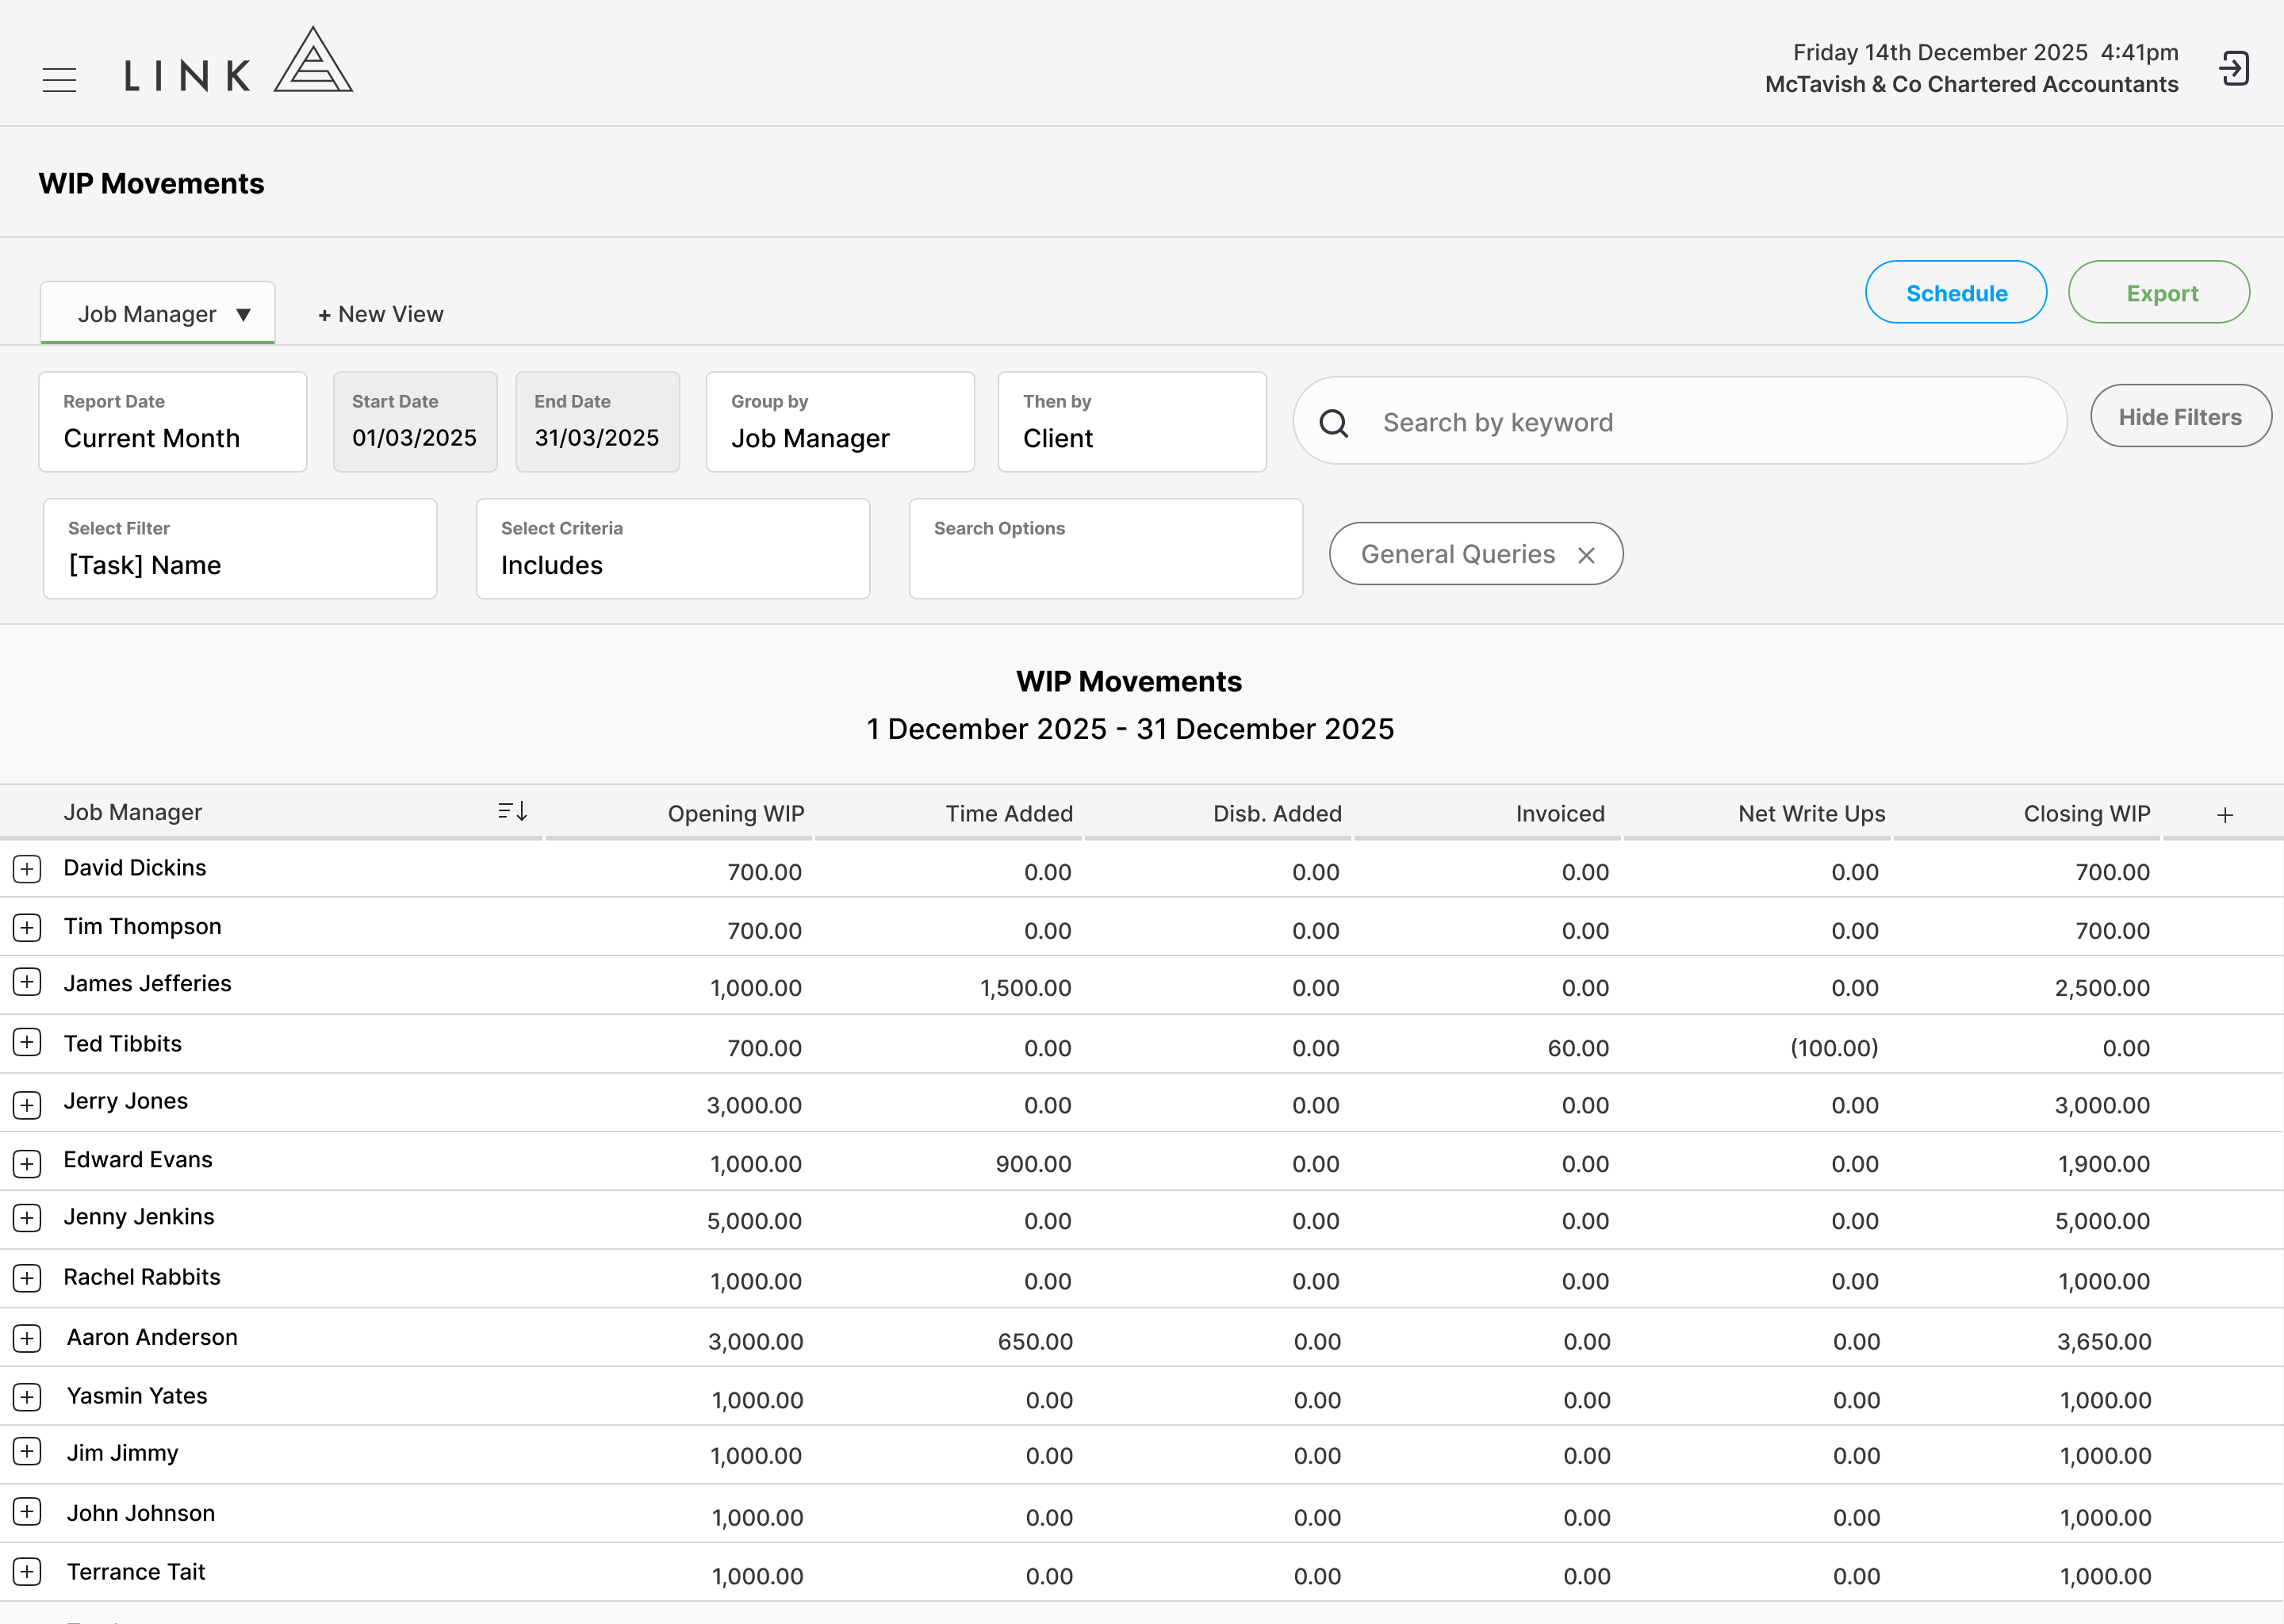Screen dimensions: 2284x1624
Task: Expand the Jerry Jones row
Action: point(27,1104)
